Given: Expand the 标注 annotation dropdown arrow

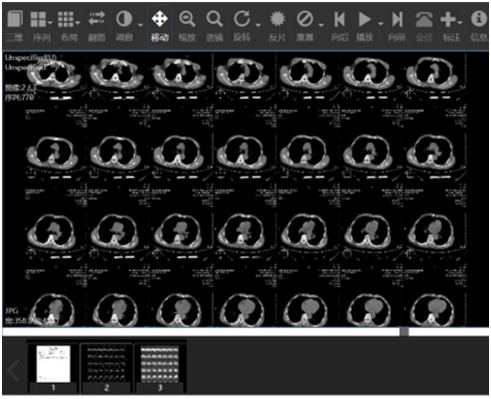Looking at the screenshot, I should click(x=460, y=23).
